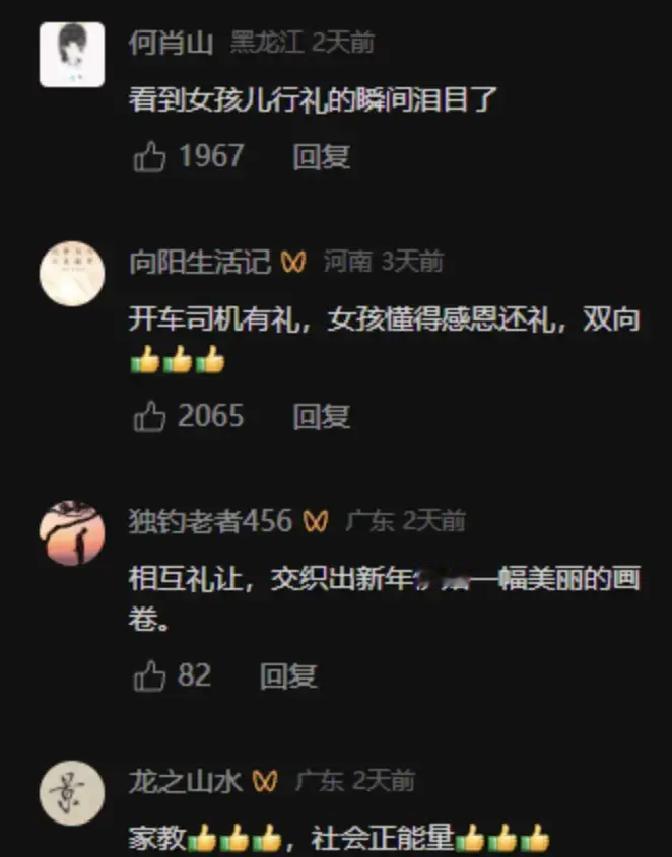Screen dimensions: 672x857
Task: Open 独钓老者456's sunset avatar
Action: coord(73,533)
